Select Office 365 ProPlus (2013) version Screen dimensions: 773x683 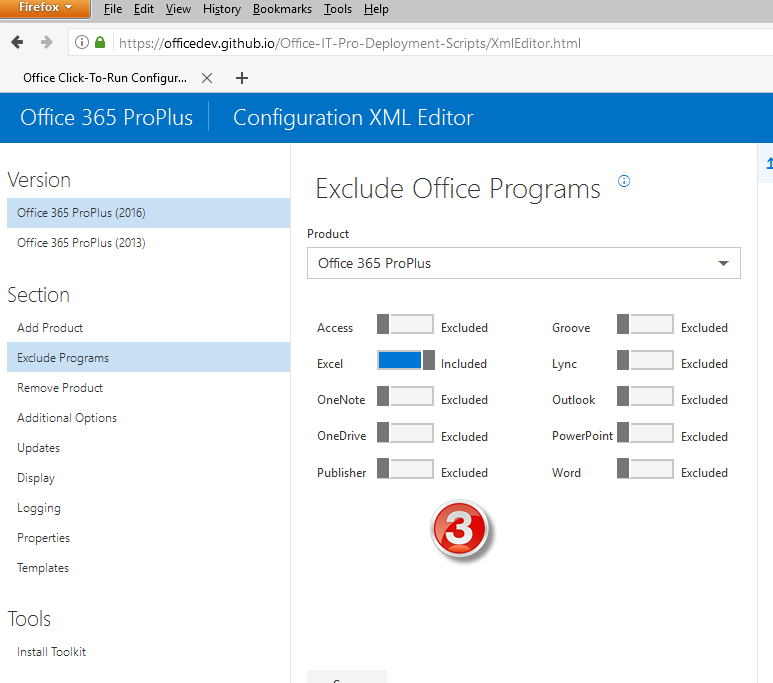(x=148, y=243)
